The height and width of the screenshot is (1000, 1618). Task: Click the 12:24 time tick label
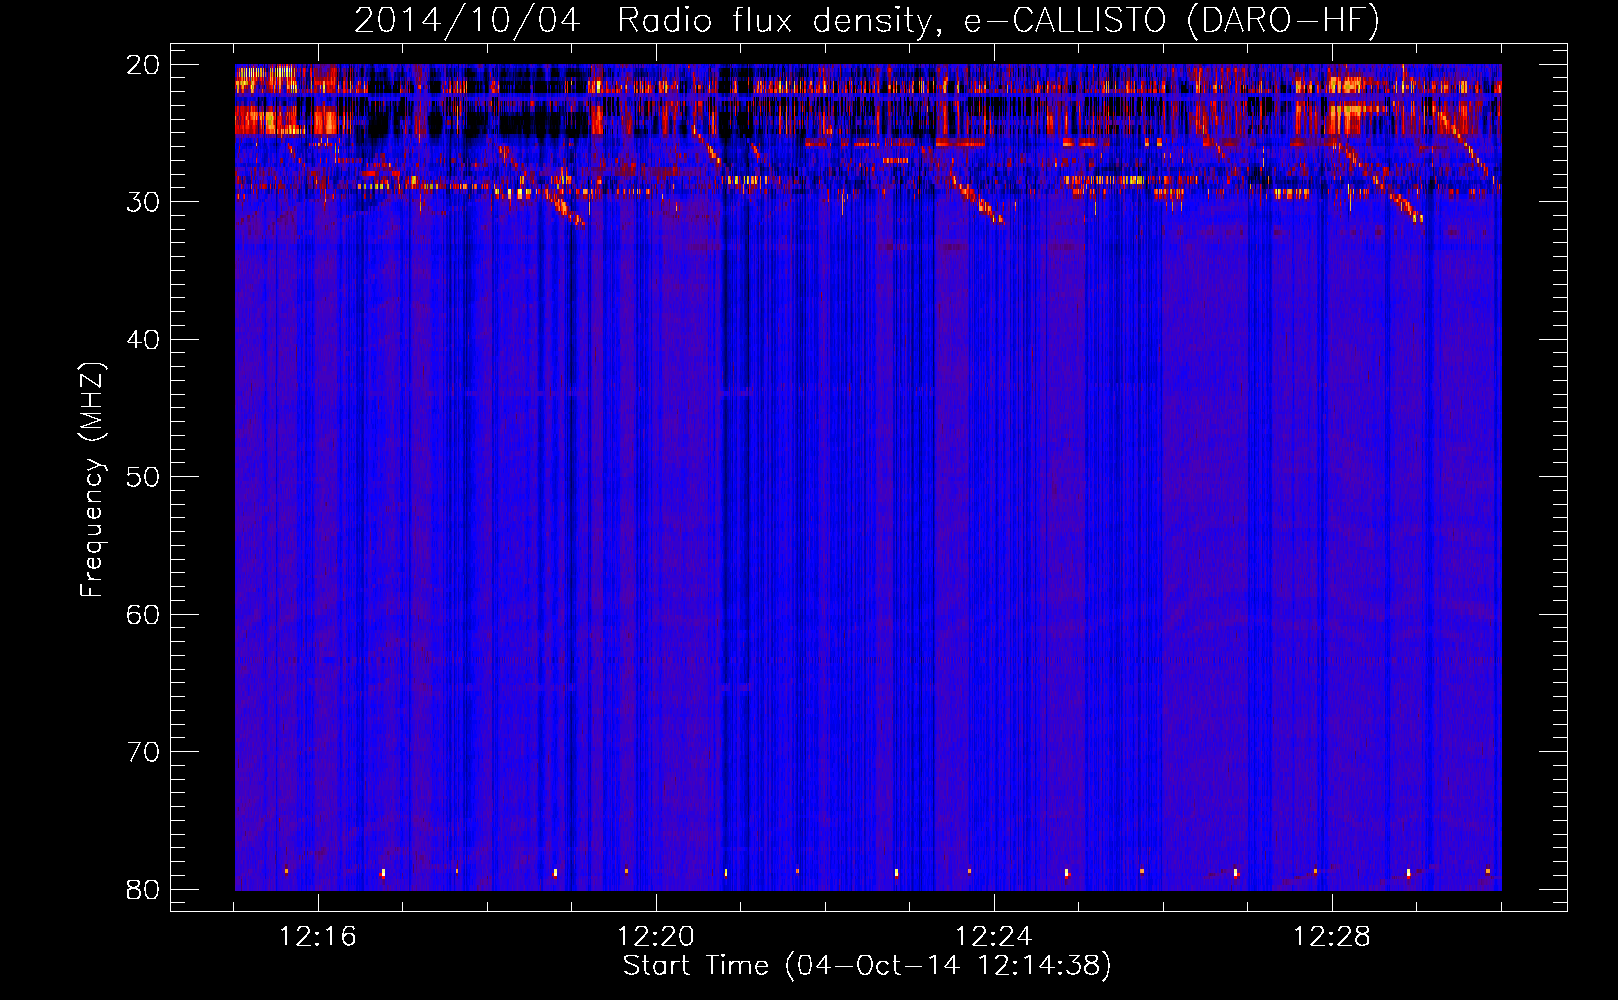pyautogui.click(x=994, y=937)
